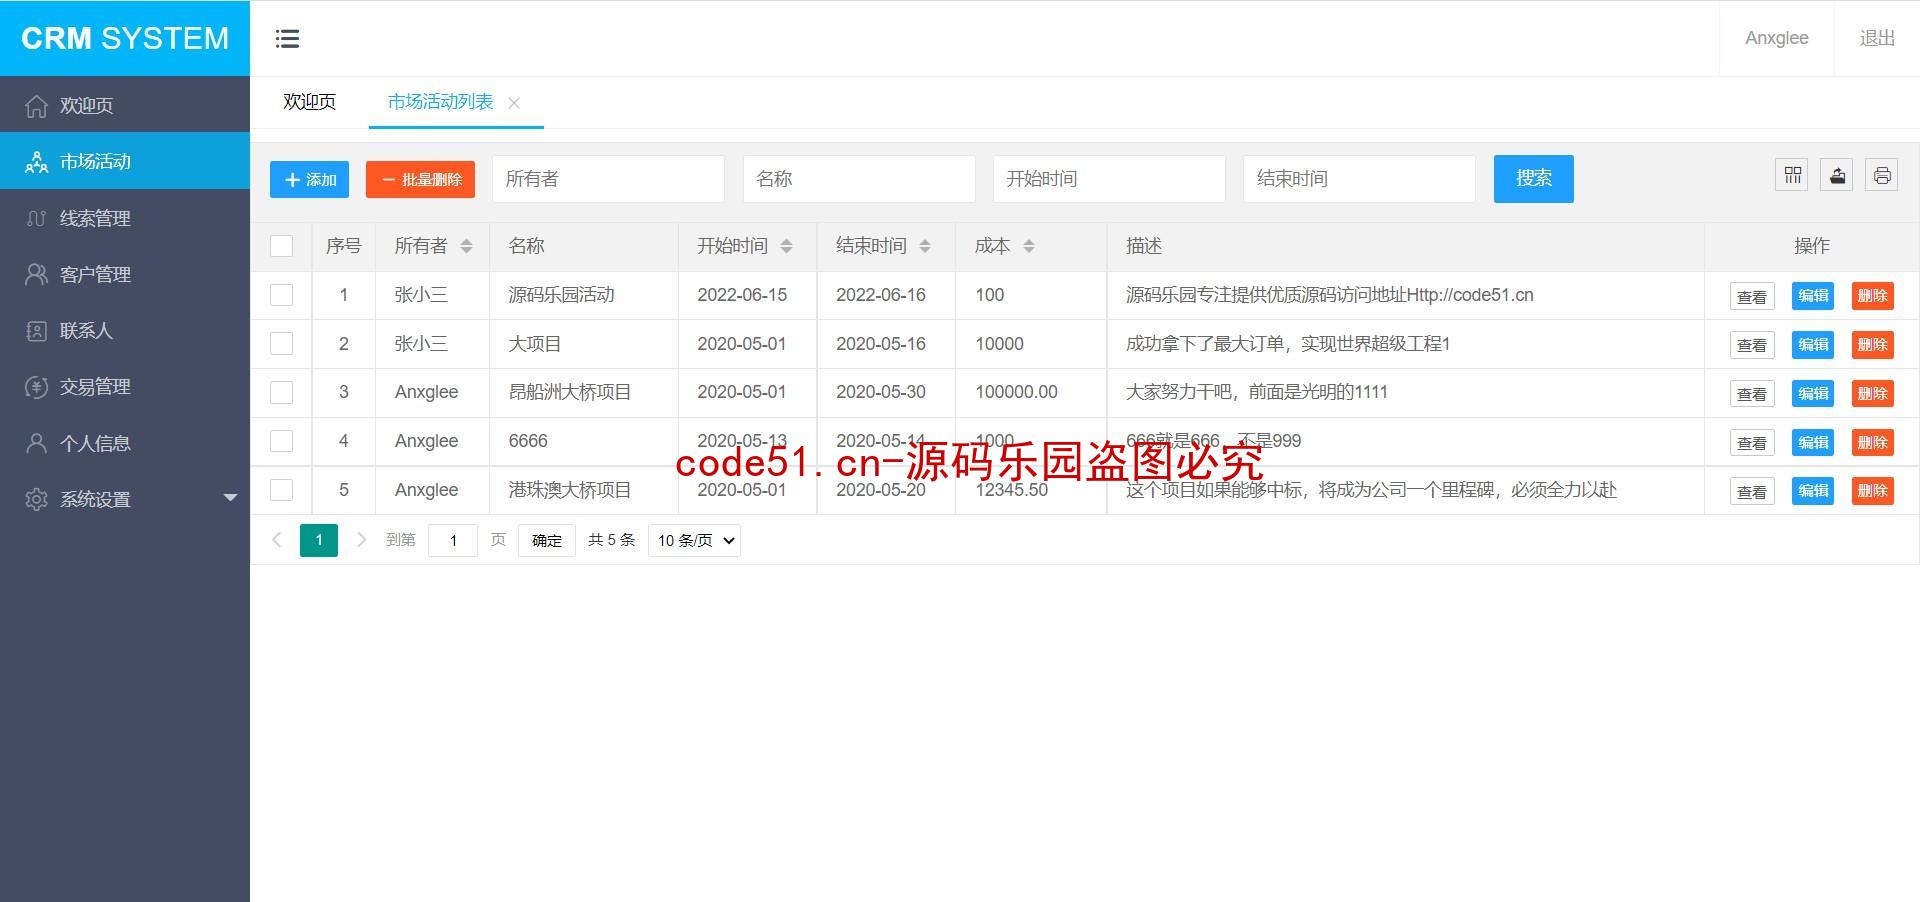Open 个人信息 in the sidebar
This screenshot has width=1920, height=902.
pos(125,443)
